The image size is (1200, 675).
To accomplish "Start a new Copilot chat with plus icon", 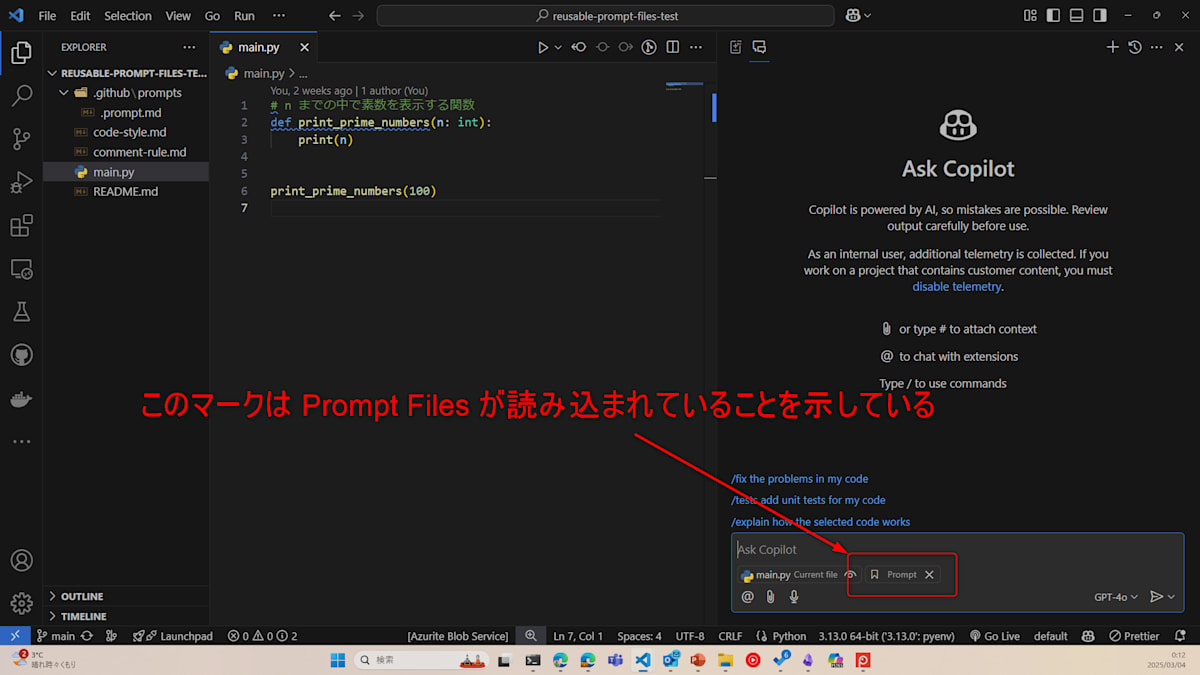I will pyautogui.click(x=1112, y=47).
